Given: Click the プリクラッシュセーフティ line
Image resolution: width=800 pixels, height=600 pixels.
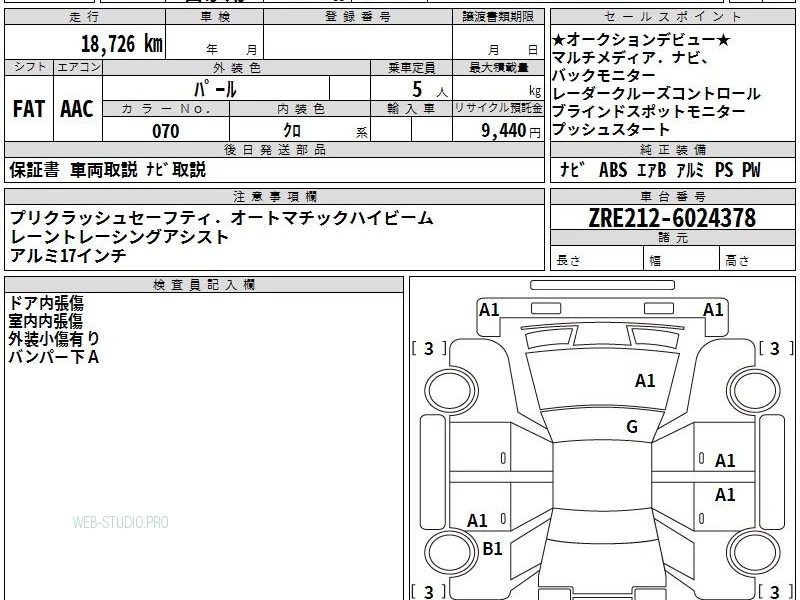Looking at the screenshot, I should tap(221, 218).
